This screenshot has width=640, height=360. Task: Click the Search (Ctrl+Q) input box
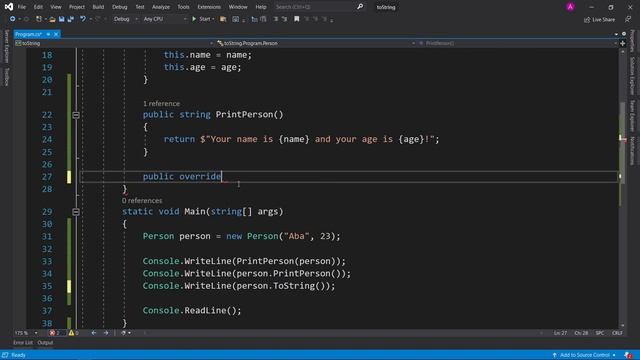[x=314, y=7]
